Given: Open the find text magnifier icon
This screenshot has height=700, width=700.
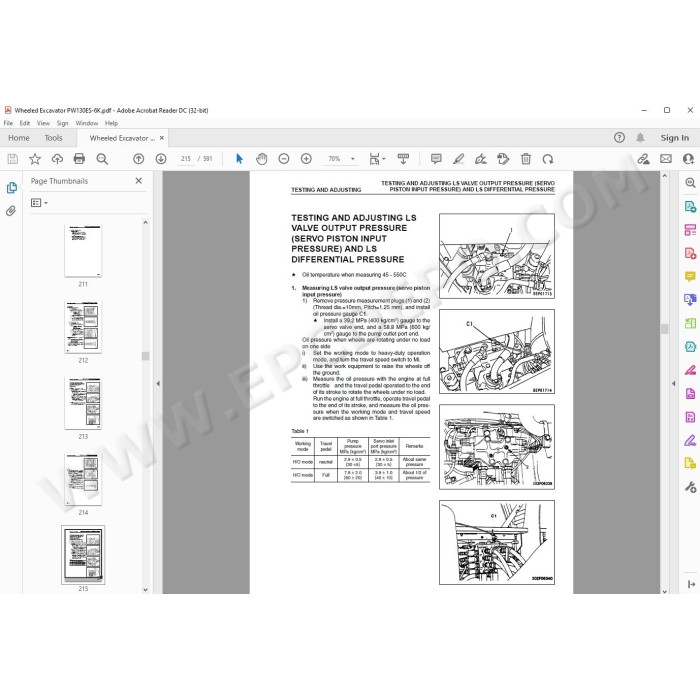Looking at the screenshot, I should pyautogui.click(x=102, y=159).
